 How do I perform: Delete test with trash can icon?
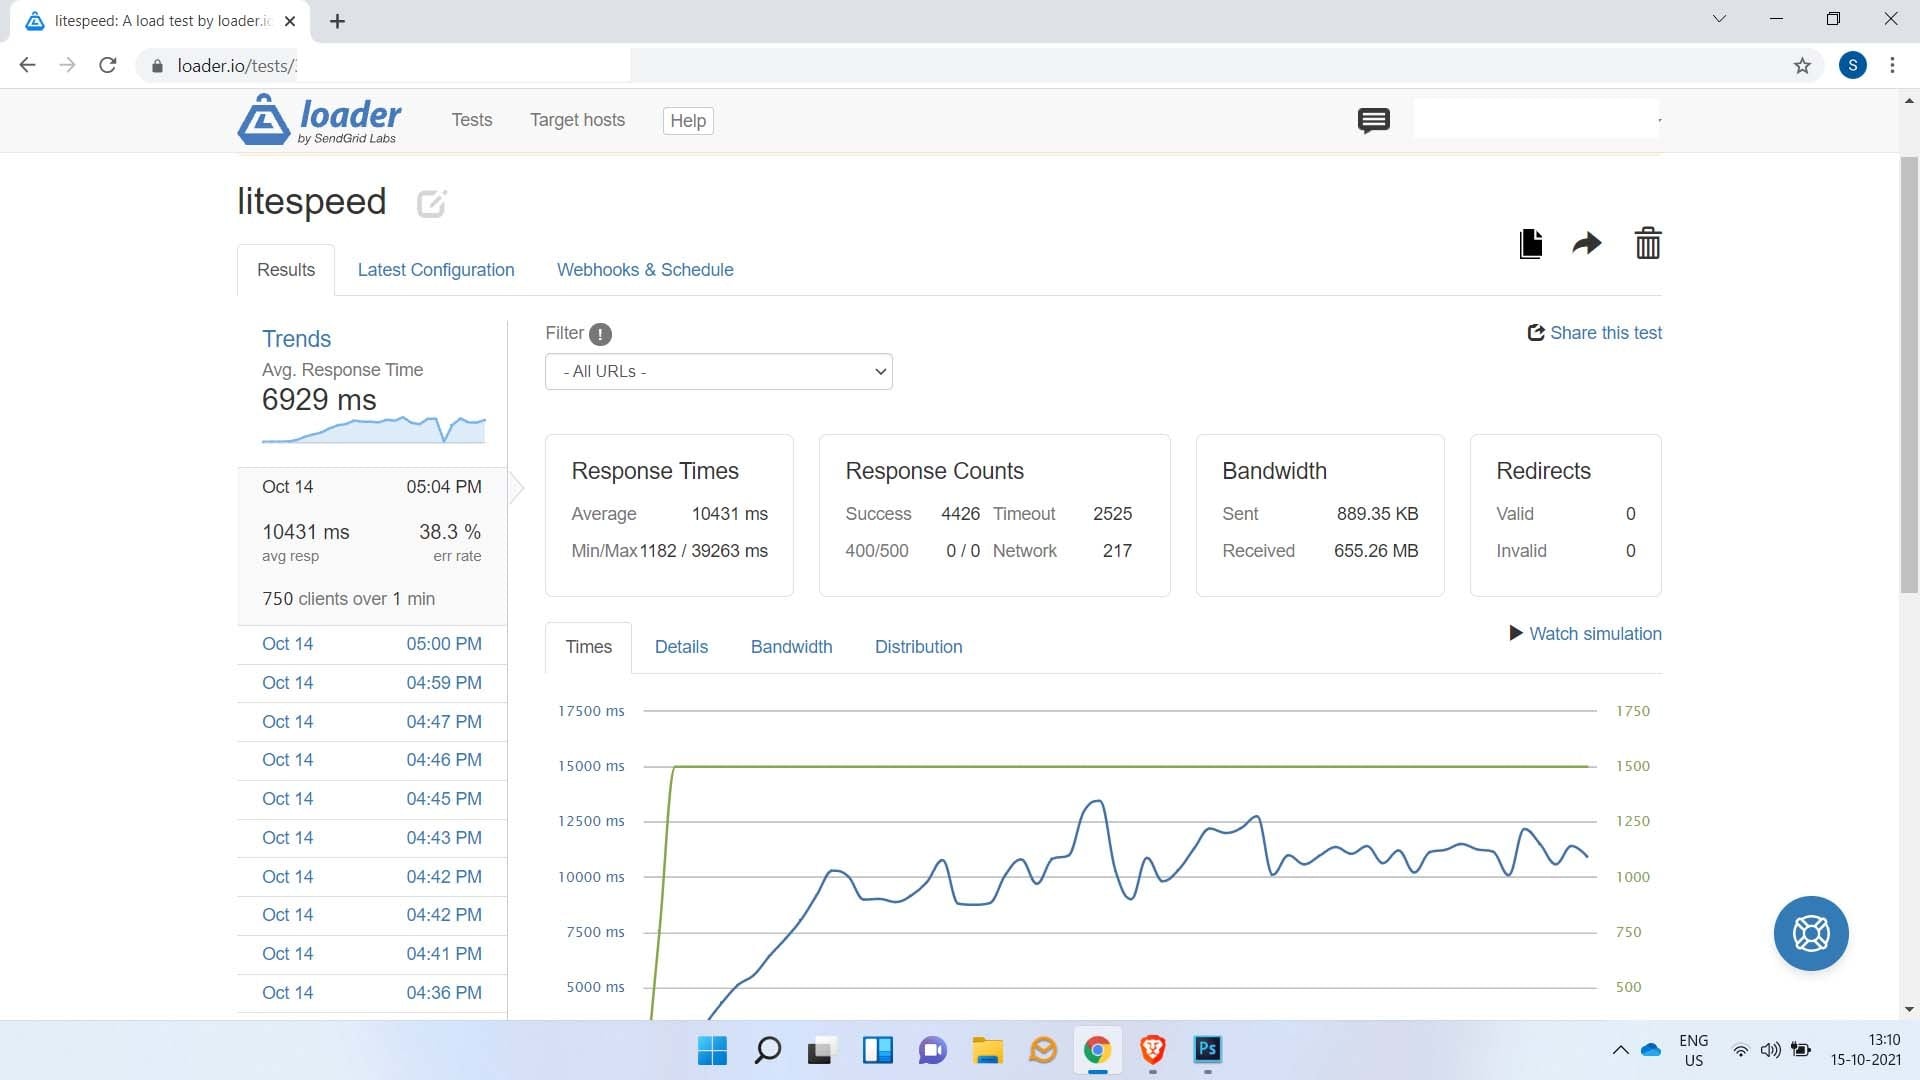click(x=1647, y=243)
